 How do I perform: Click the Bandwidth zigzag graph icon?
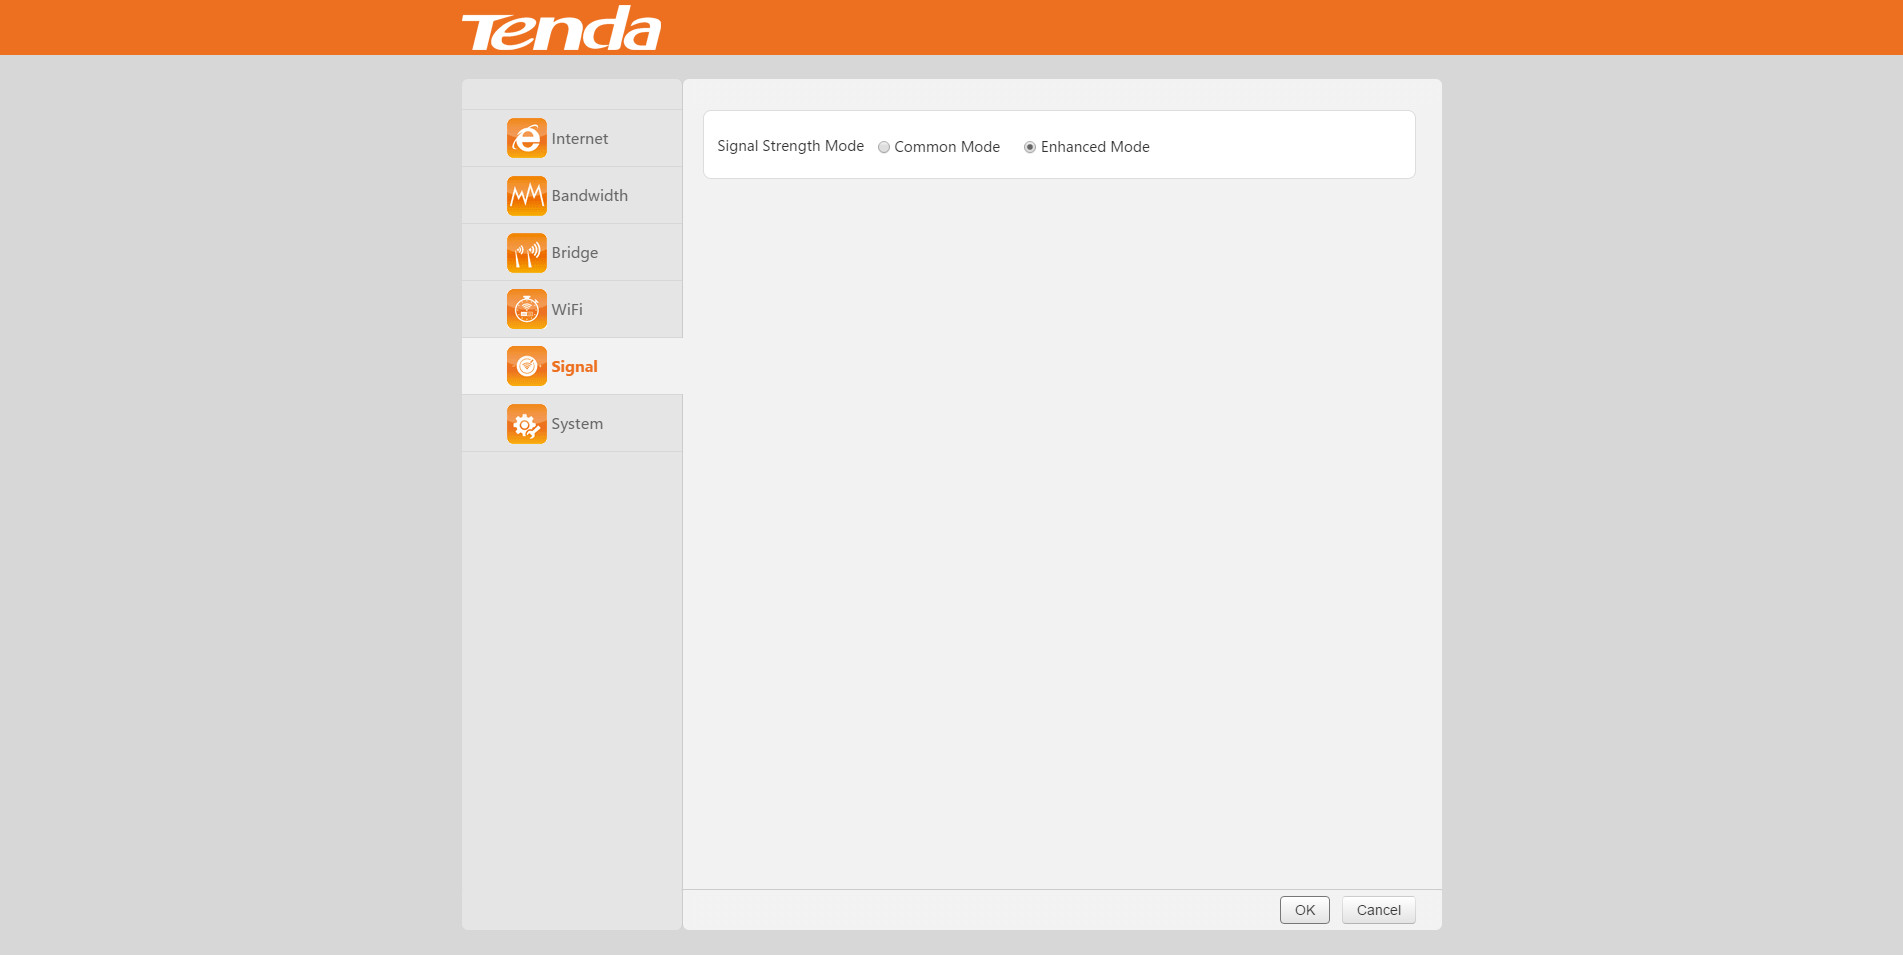527,195
